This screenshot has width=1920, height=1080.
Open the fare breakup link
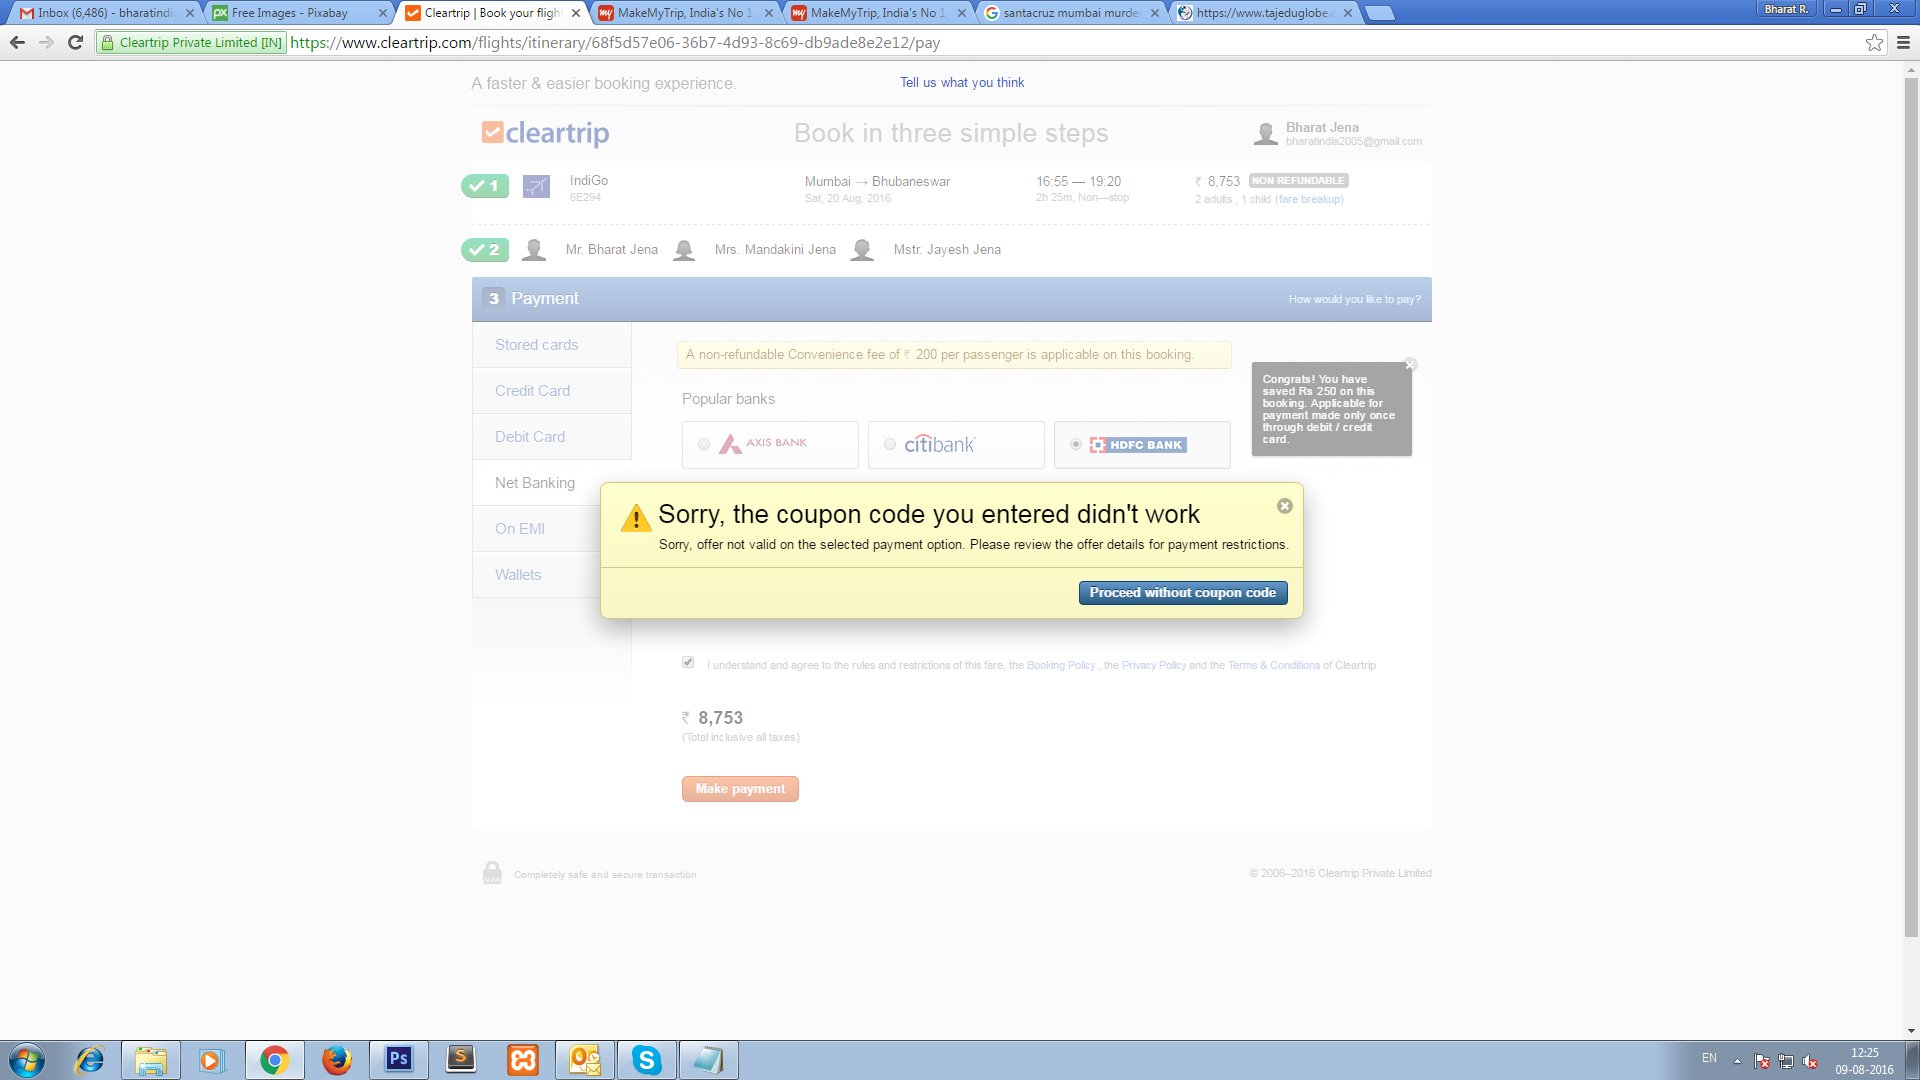[1309, 199]
